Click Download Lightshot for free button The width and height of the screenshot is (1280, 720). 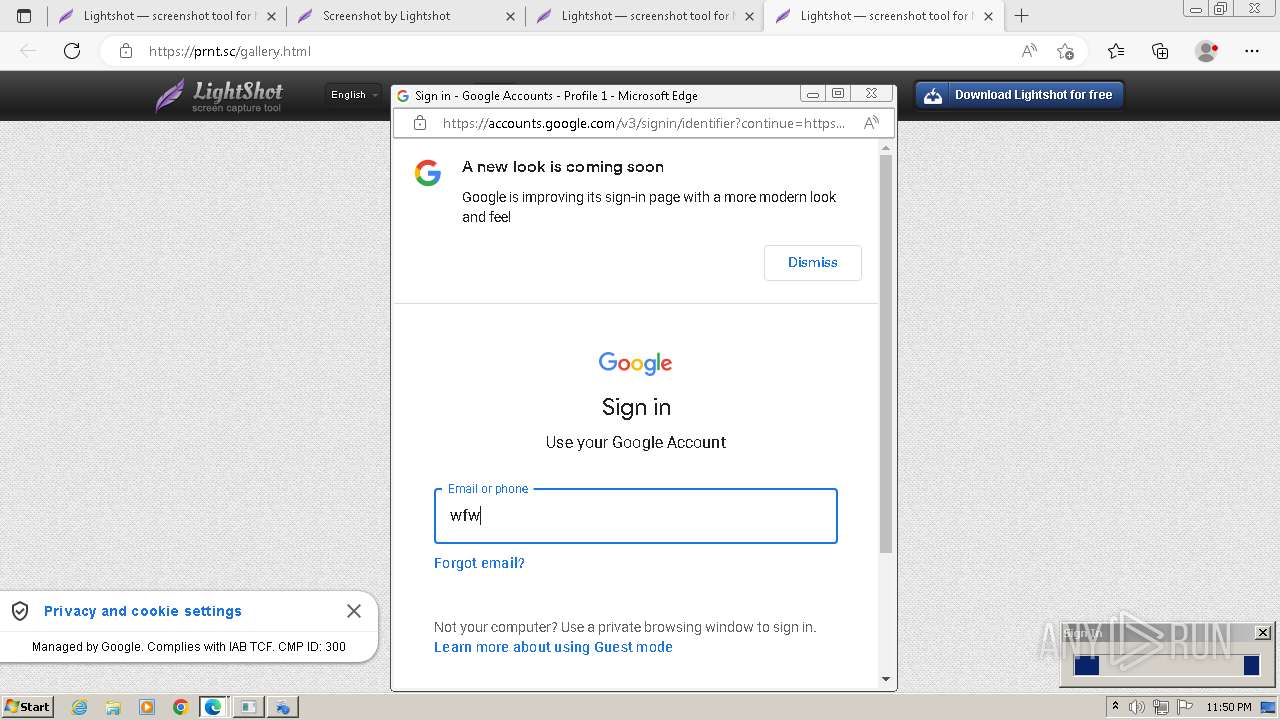pos(1020,95)
